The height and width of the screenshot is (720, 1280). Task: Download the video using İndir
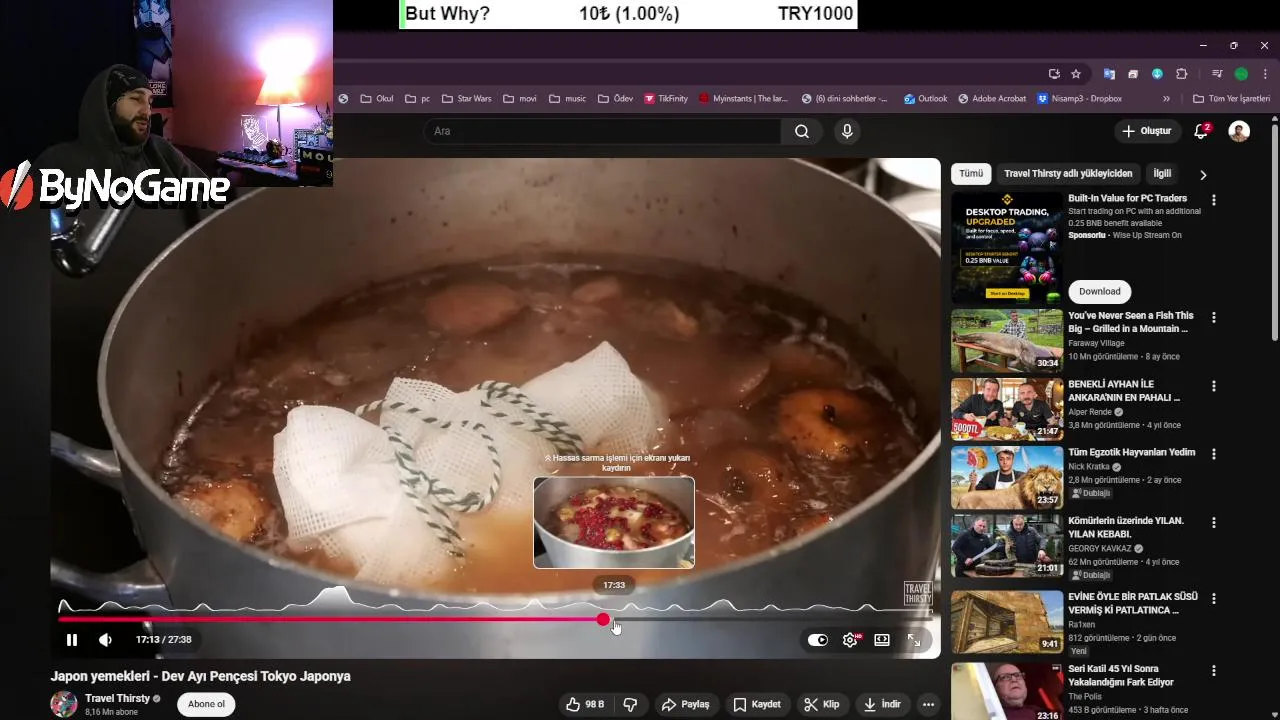pos(882,704)
